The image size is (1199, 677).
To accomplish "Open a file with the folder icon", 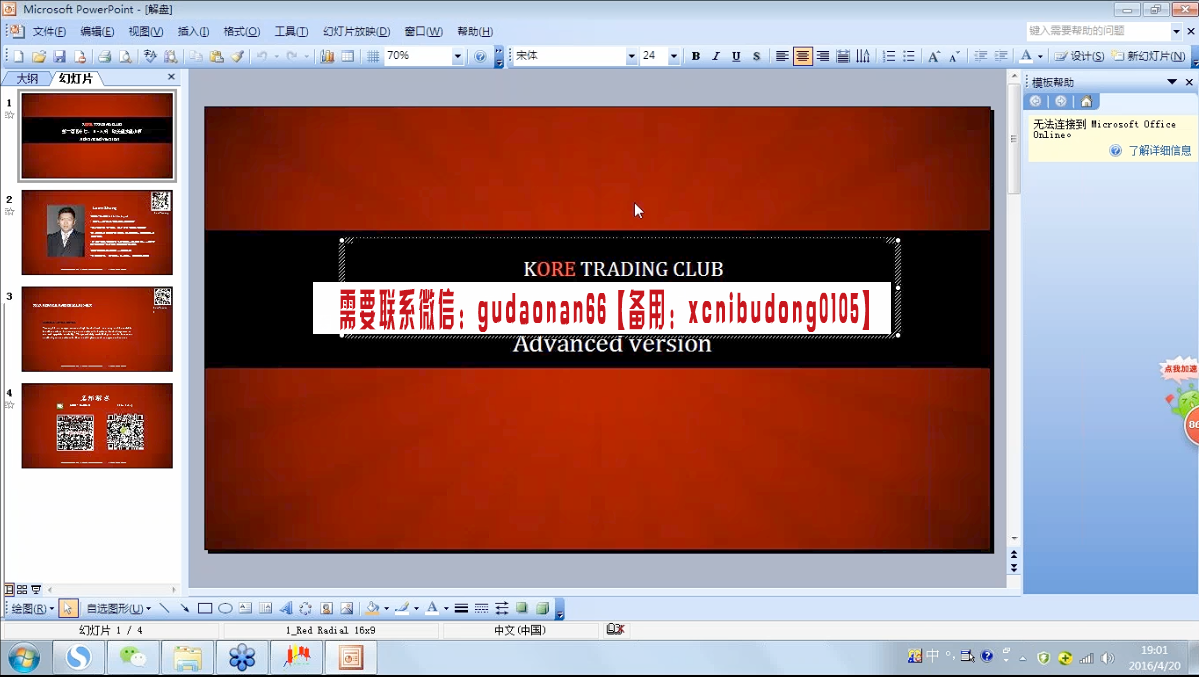I will (x=39, y=56).
